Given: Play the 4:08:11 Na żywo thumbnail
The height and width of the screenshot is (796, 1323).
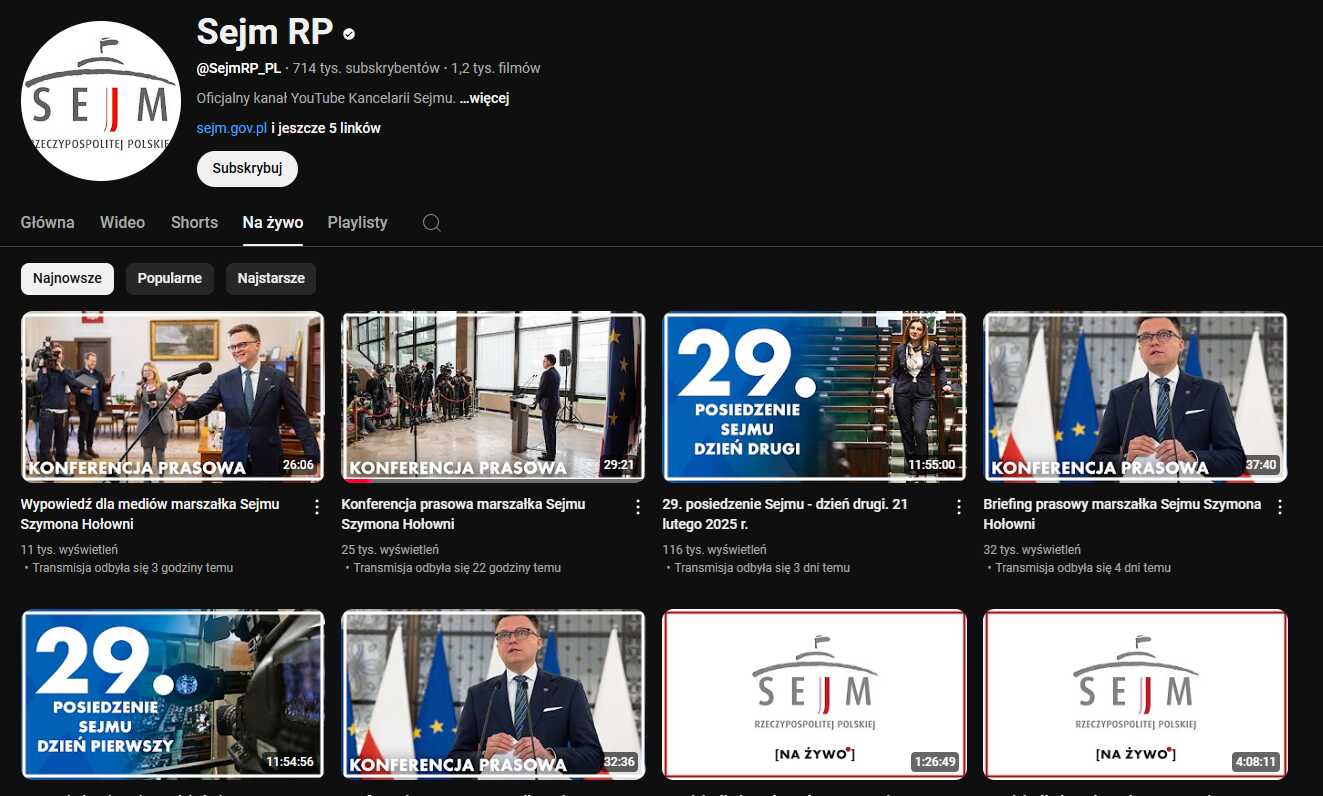Looking at the screenshot, I should pos(1136,694).
